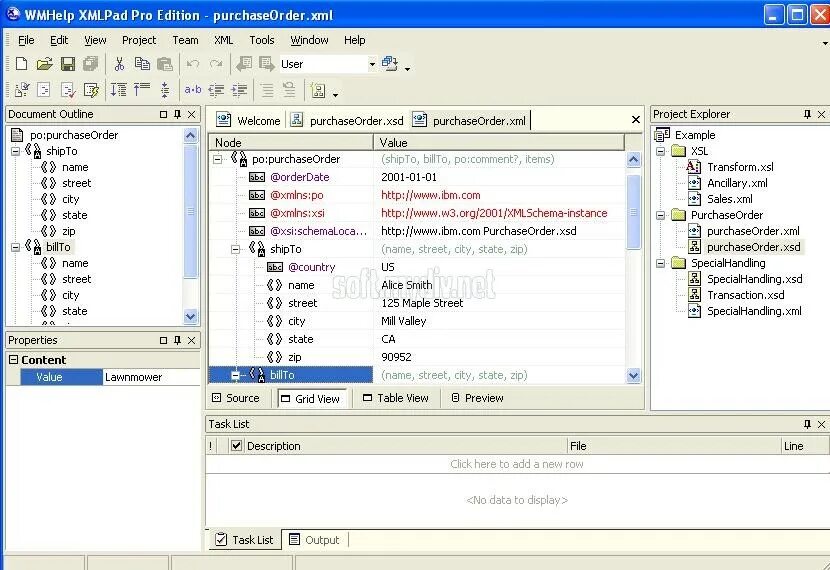Collapse shipTo node in grid view

236,249
